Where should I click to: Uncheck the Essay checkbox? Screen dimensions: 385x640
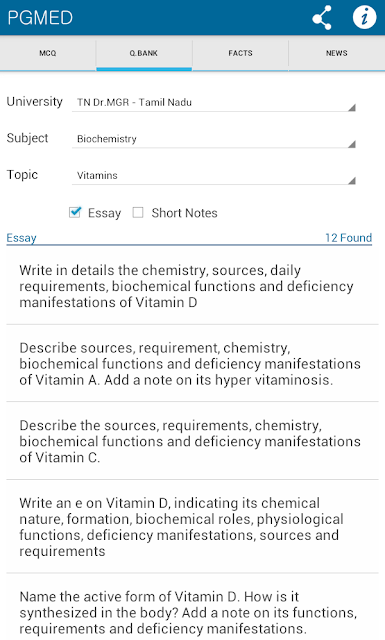(x=75, y=212)
